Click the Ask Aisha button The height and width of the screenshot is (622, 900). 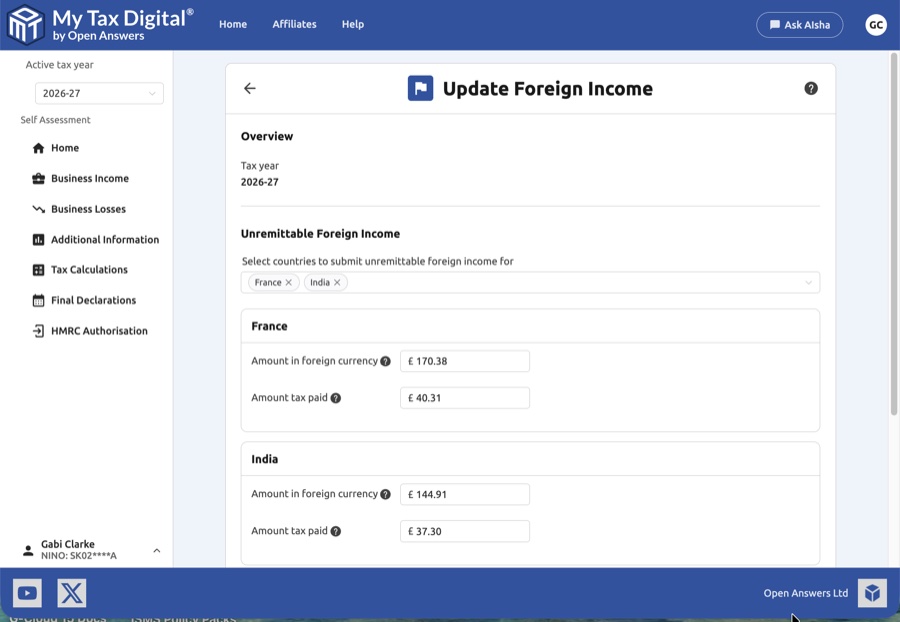pyautogui.click(x=800, y=24)
